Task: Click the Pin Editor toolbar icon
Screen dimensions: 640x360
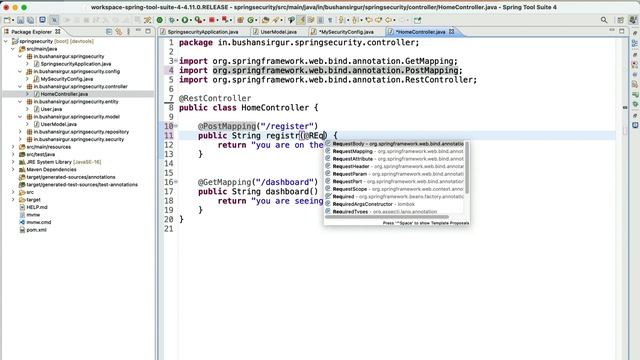Action: point(418,20)
